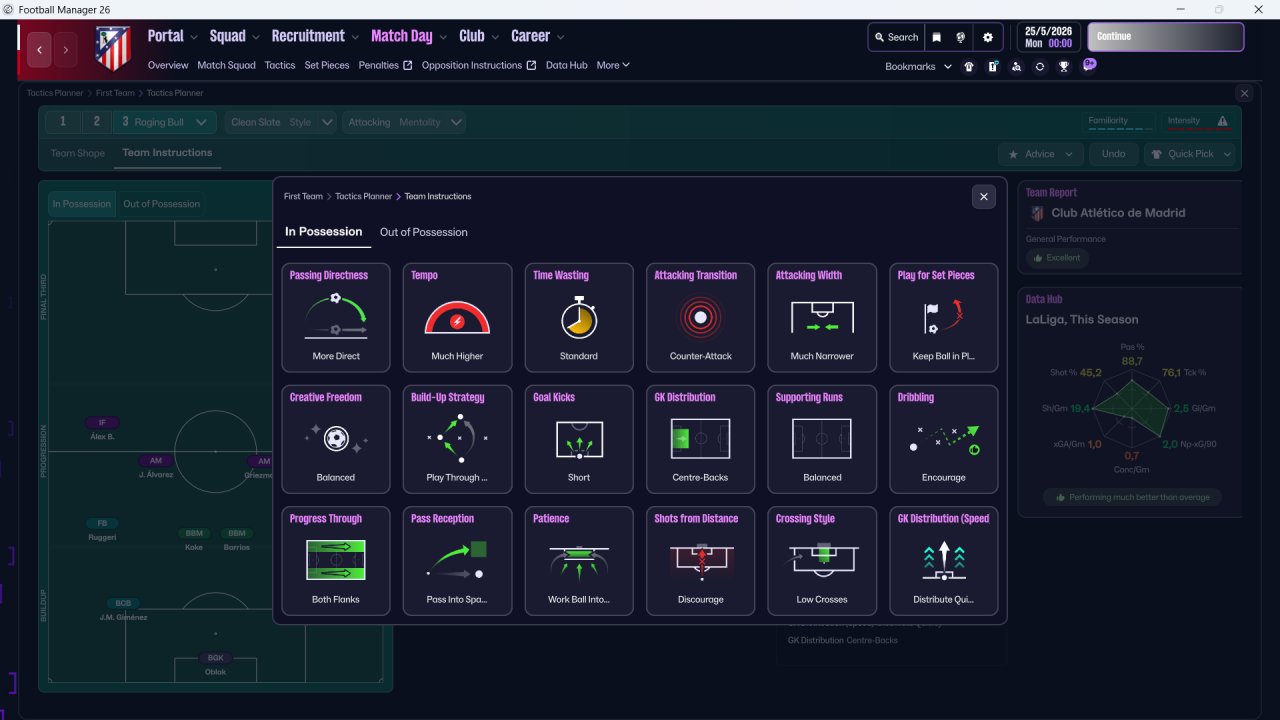Click the Continue button

pyautogui.click(x=1166, y=37)
